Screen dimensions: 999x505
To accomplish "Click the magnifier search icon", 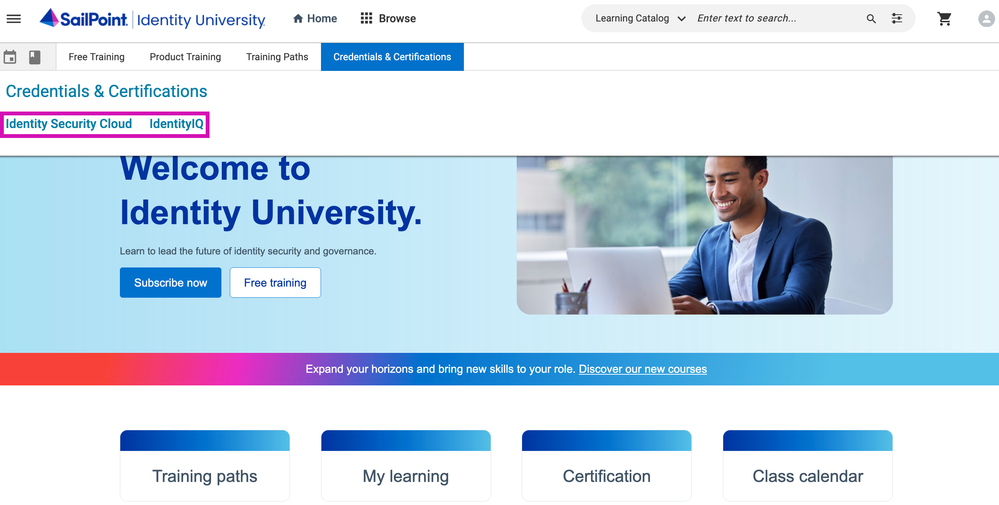I will 871,19.
